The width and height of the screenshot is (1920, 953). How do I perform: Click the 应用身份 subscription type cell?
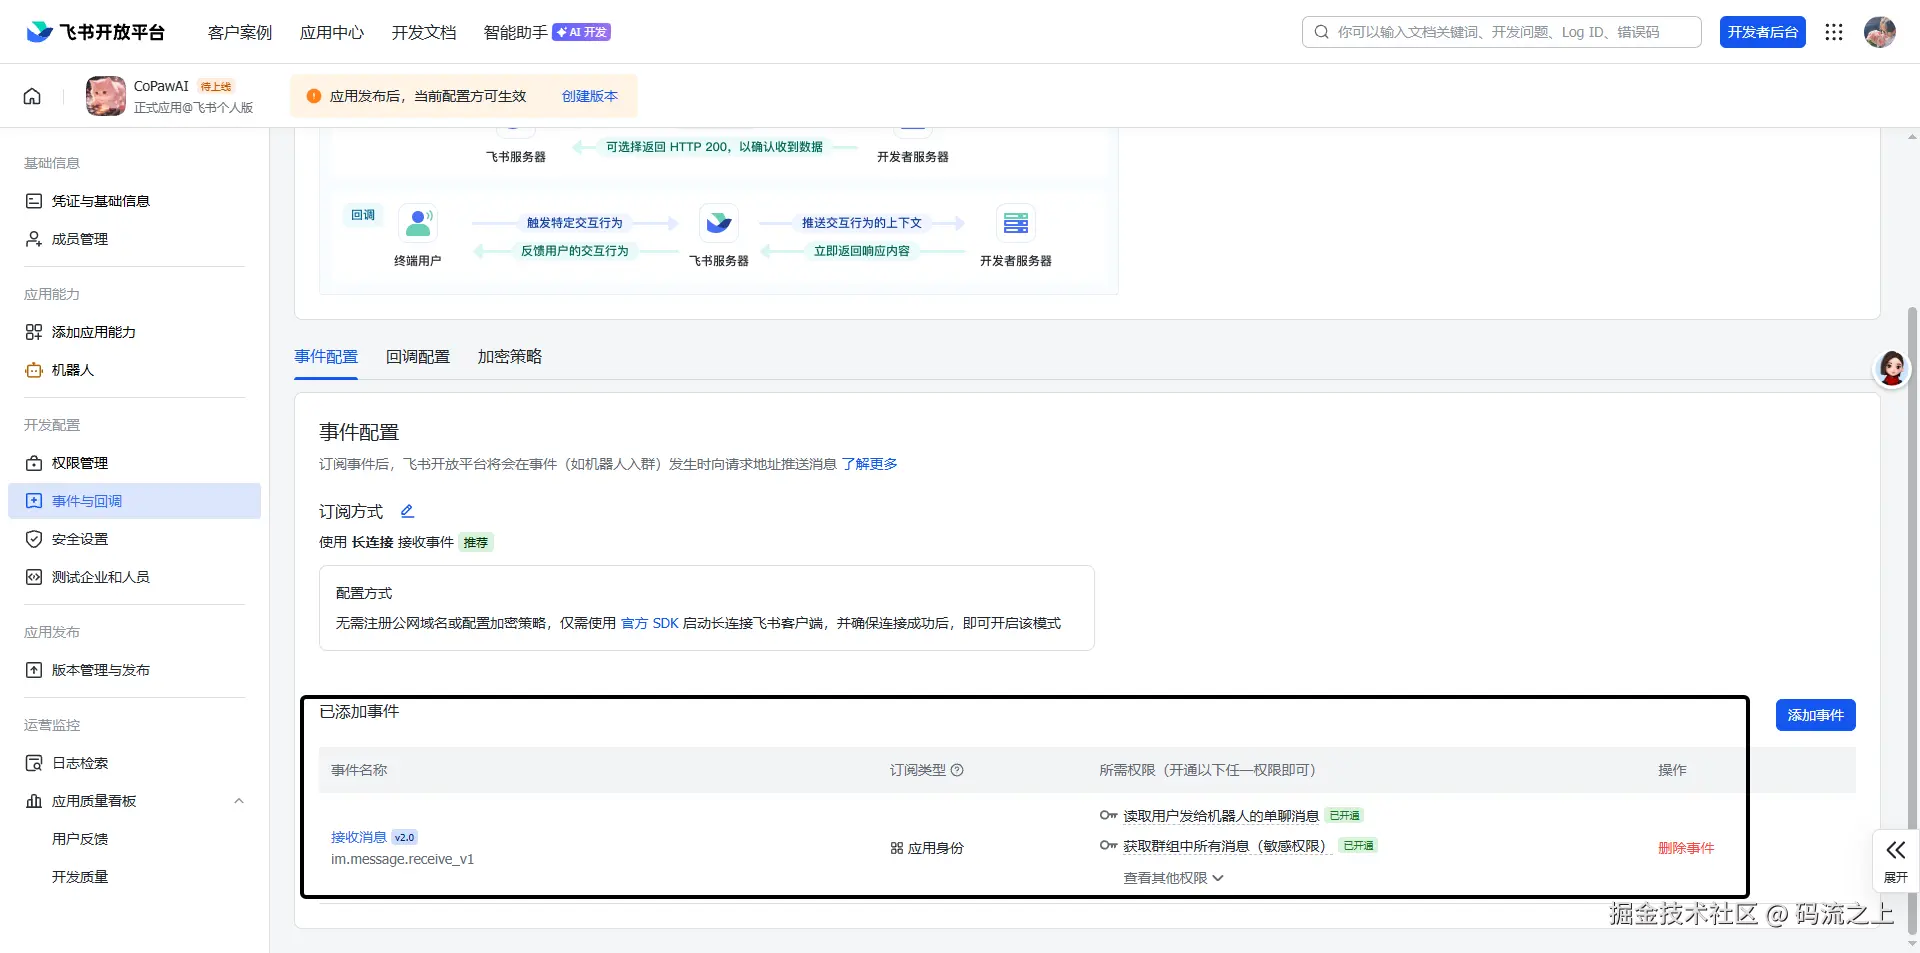(x=927, y=848)
